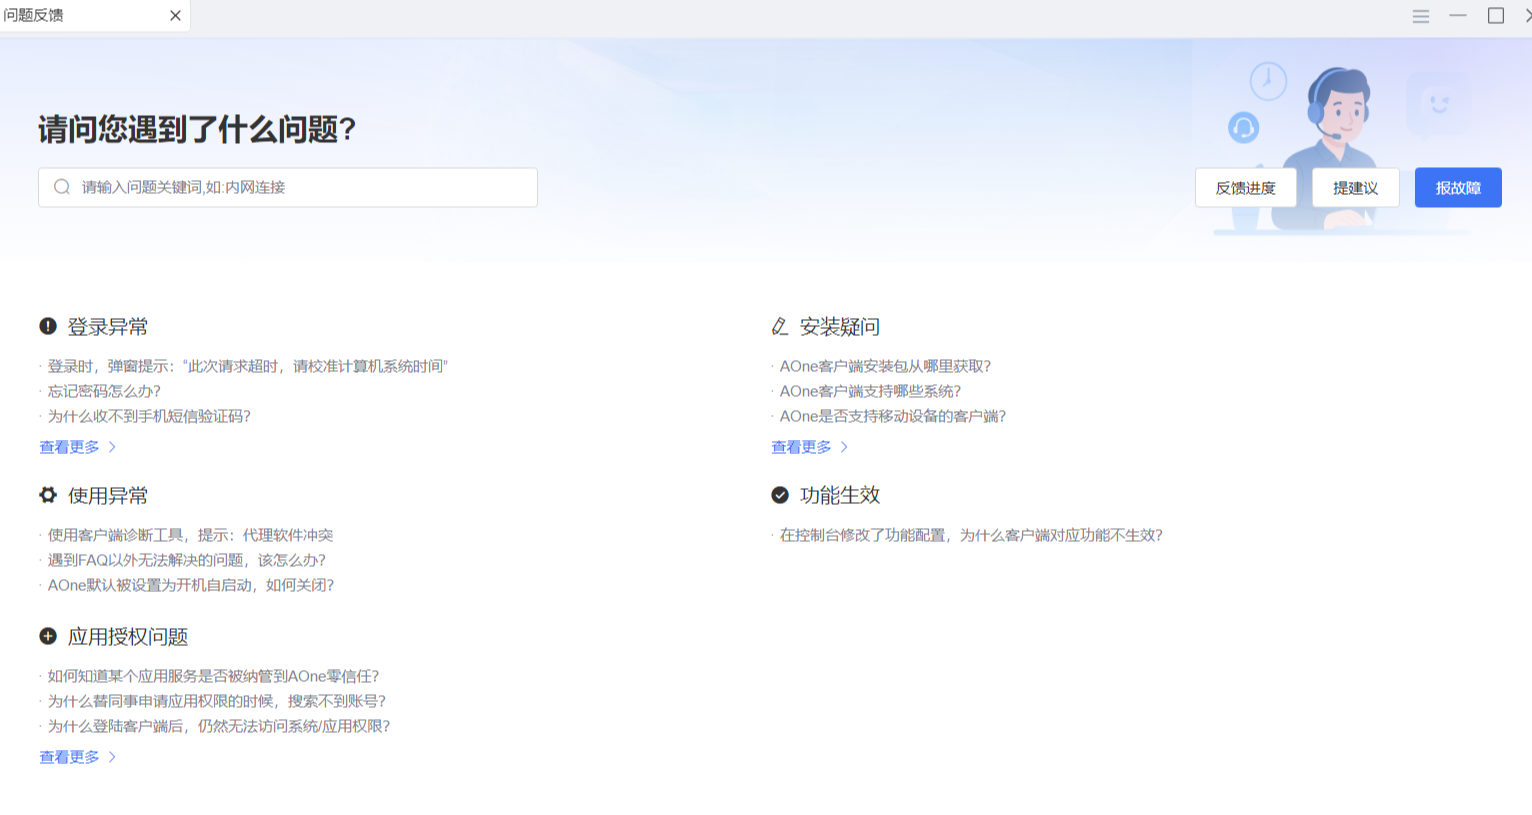This screenshot has height=815, width=1532.
Task: Click the 使用异常 section heading
Action: click(108, 496)
